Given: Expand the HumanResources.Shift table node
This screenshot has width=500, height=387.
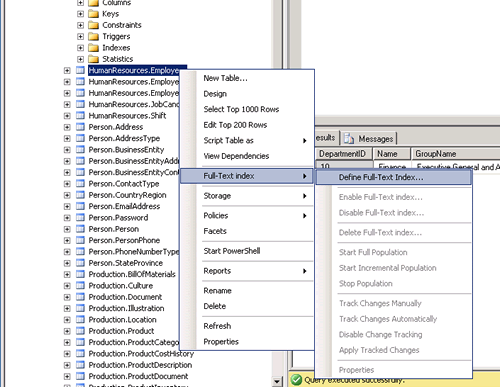Looking at the screenshot, I should point(67,116).
